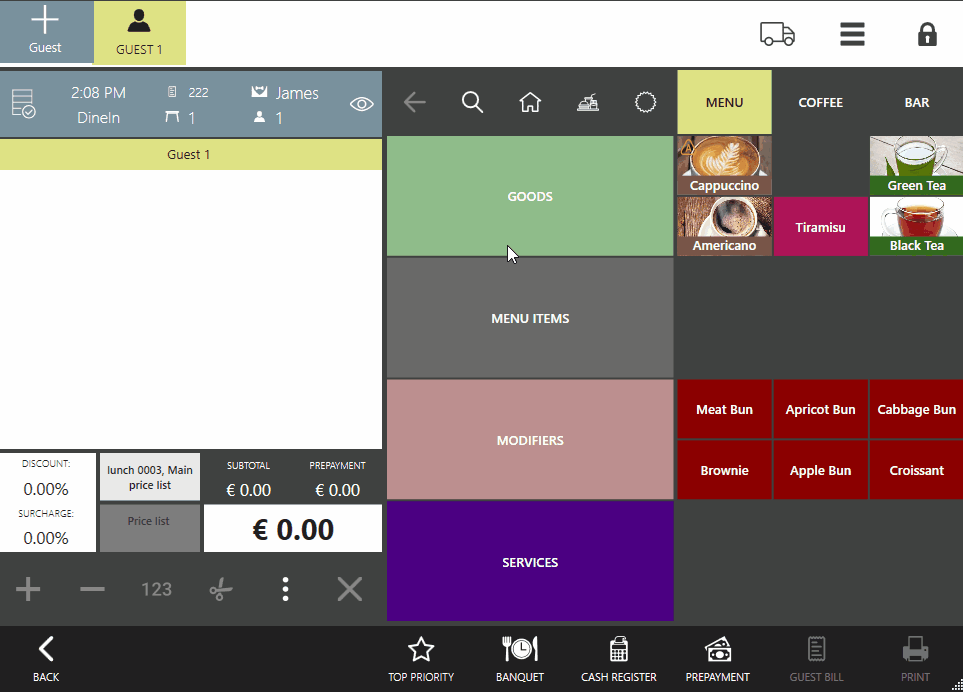Open the menu search magnifier
The image size is (963, 692).
click(x=472, y=102)
